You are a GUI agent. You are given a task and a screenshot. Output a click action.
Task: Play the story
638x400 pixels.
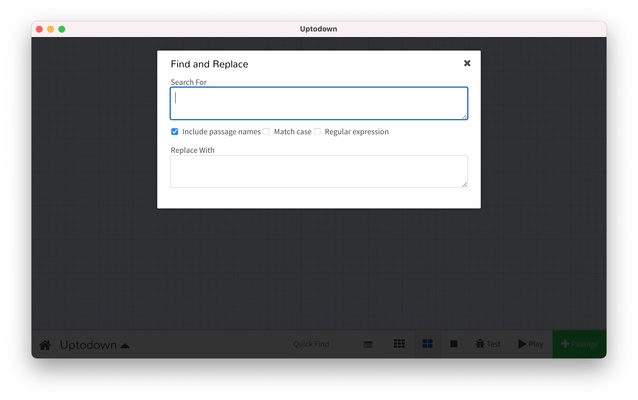coord(530,344)
